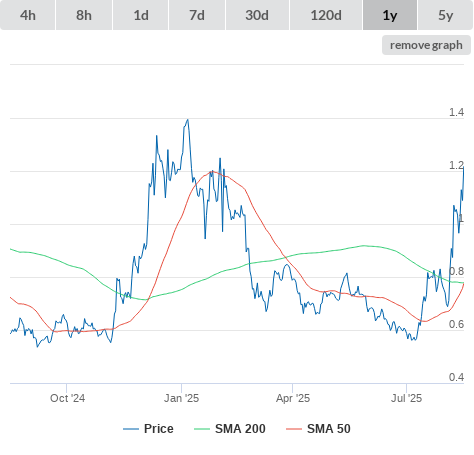Click the Apr '25 axis label
The width and height of the screenshot is (474, 455).
(293, 398)
